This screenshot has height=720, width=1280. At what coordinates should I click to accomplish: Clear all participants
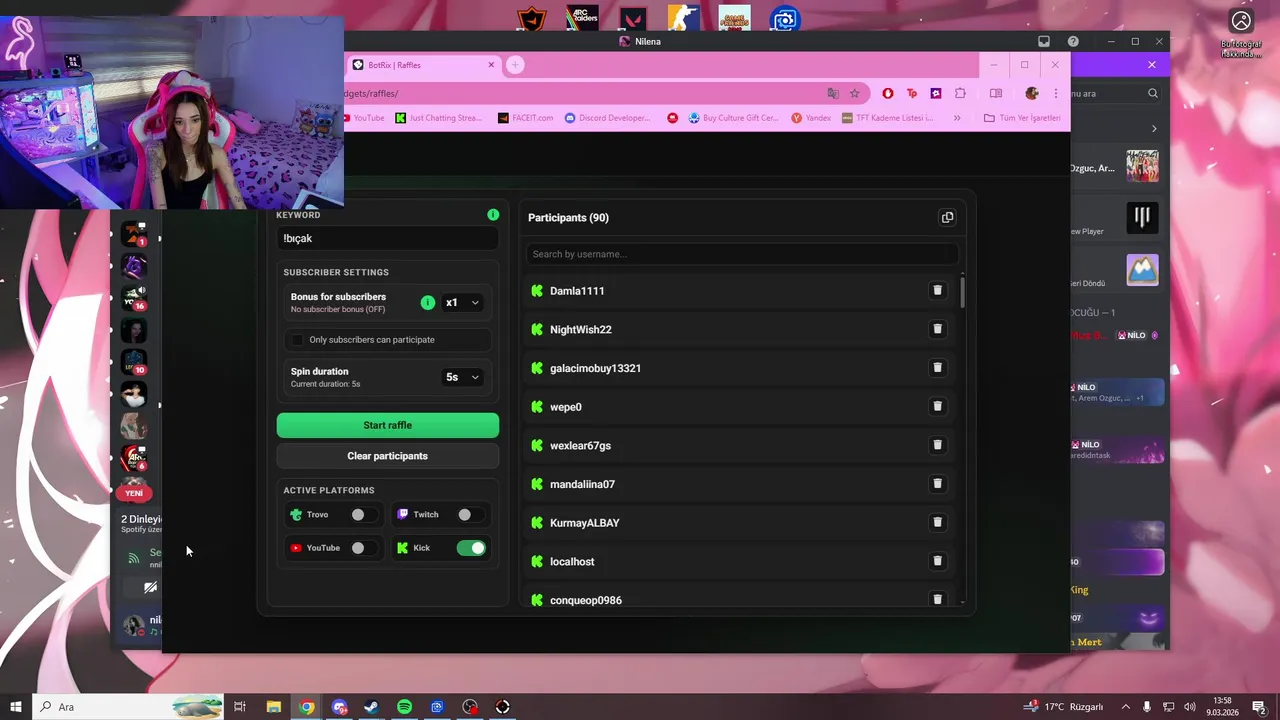pos(388,456)
